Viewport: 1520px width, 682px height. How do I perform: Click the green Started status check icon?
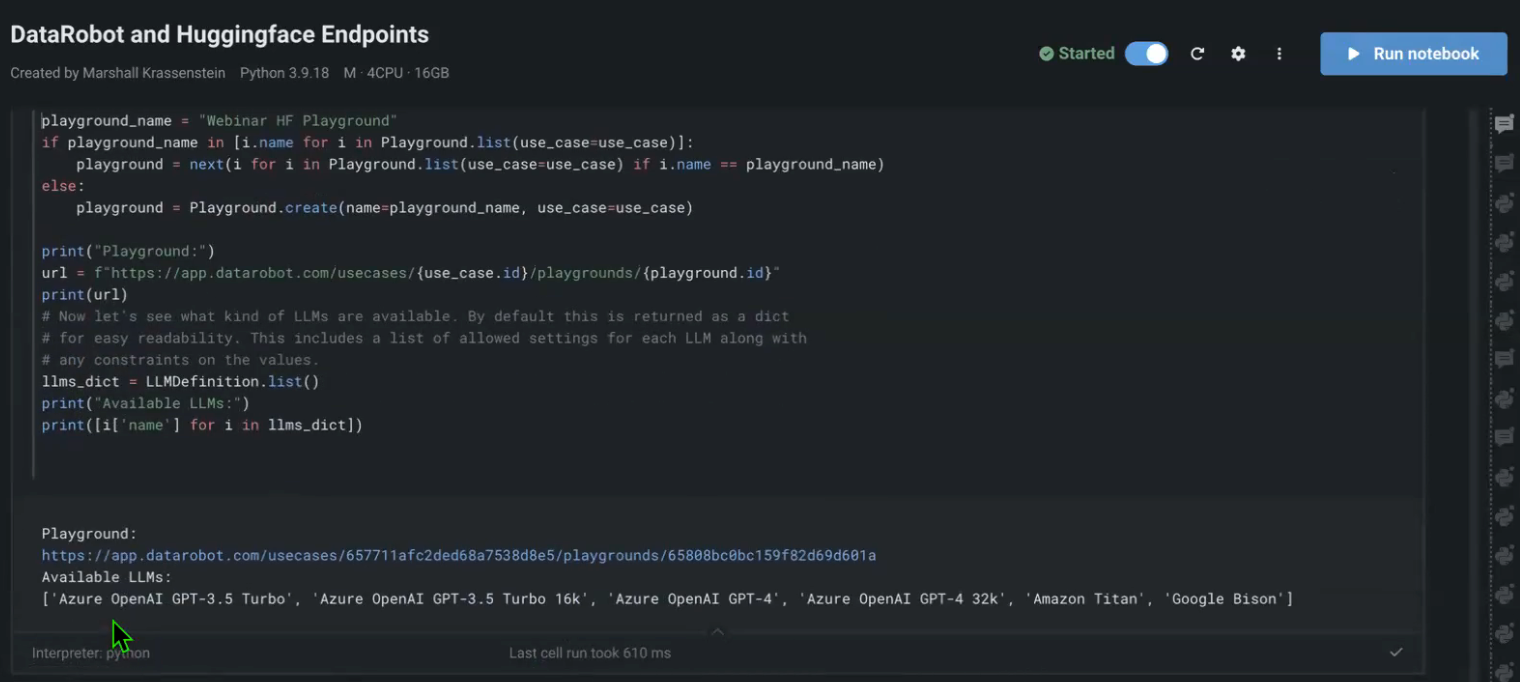point(1046,54)
